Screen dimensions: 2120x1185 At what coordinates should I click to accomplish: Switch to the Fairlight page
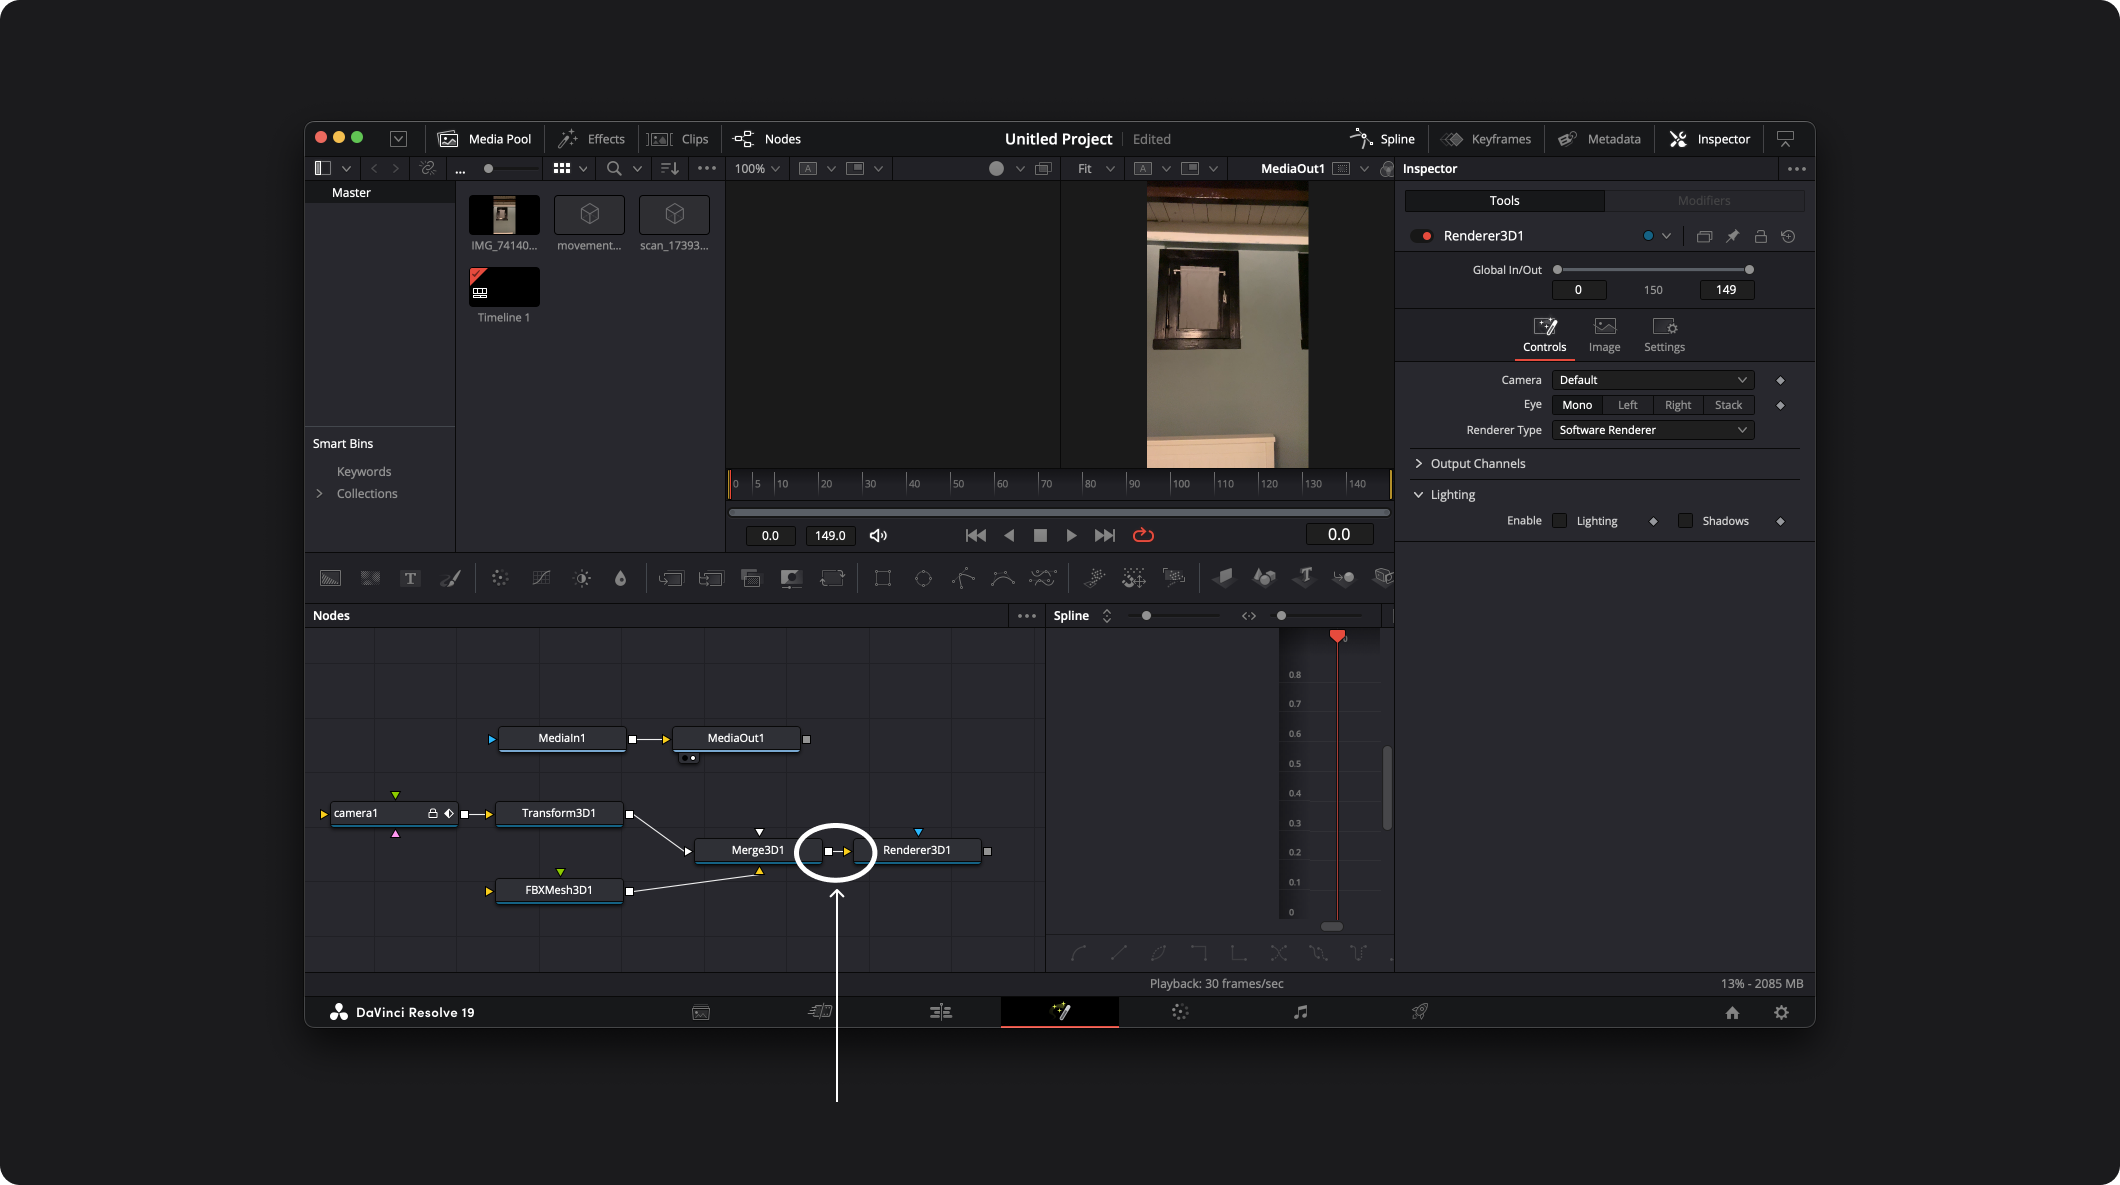coord(1300,1012)
